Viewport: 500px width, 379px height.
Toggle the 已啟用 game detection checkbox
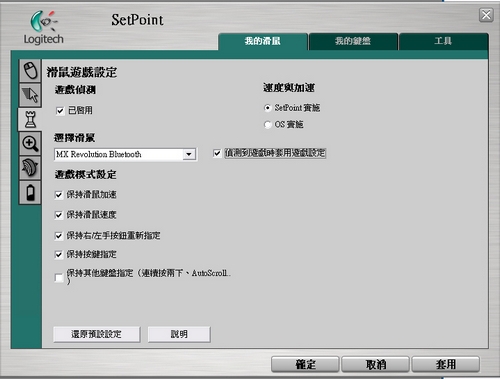coord(60,111)
